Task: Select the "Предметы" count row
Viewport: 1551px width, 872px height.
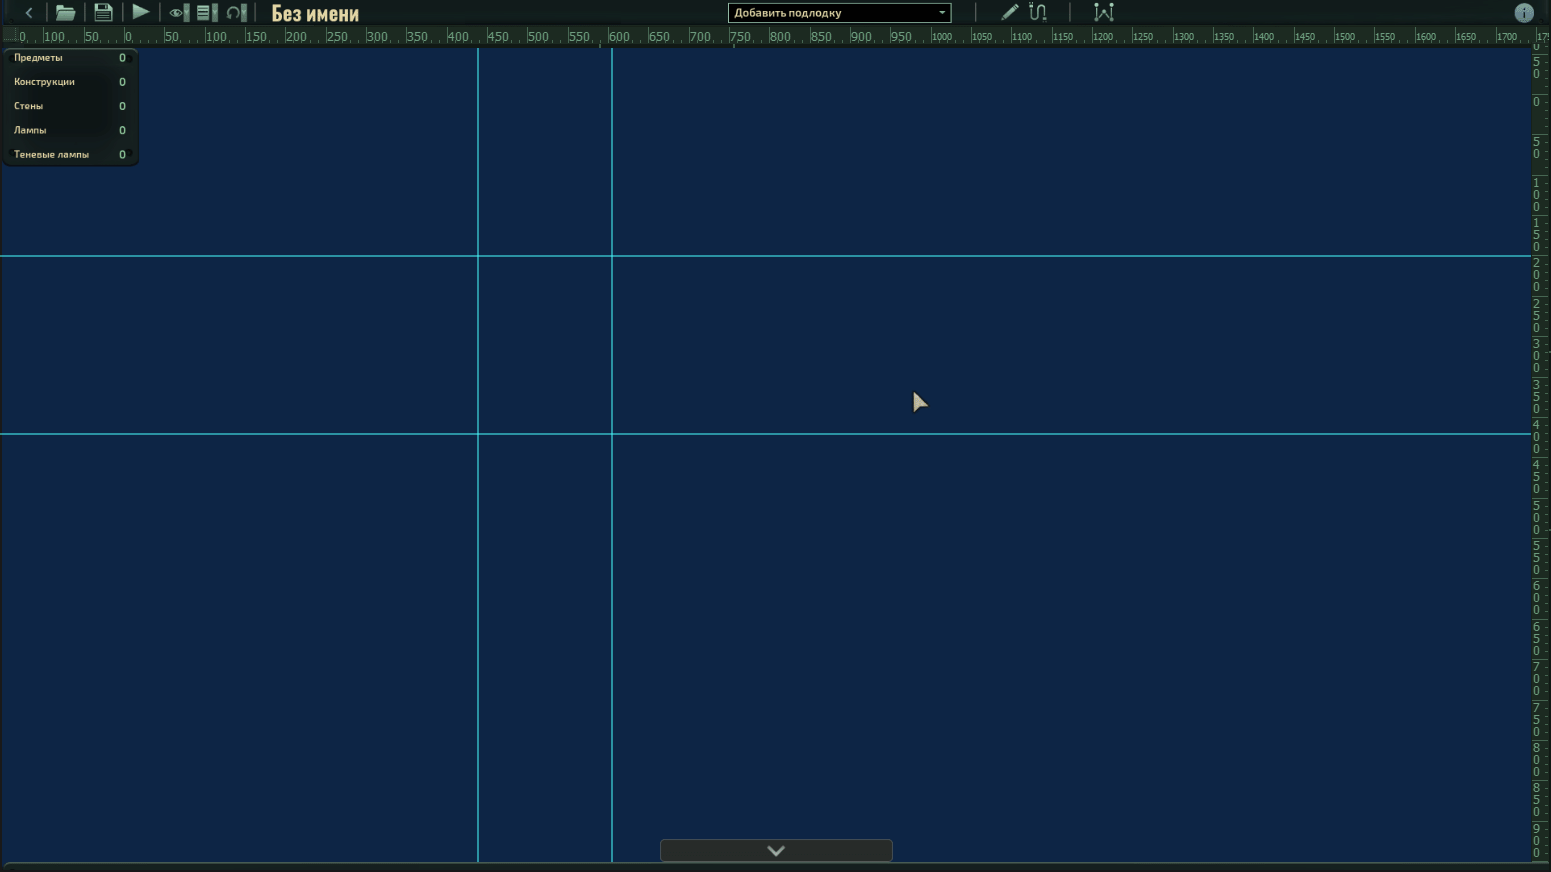Action: coord(70,58)
